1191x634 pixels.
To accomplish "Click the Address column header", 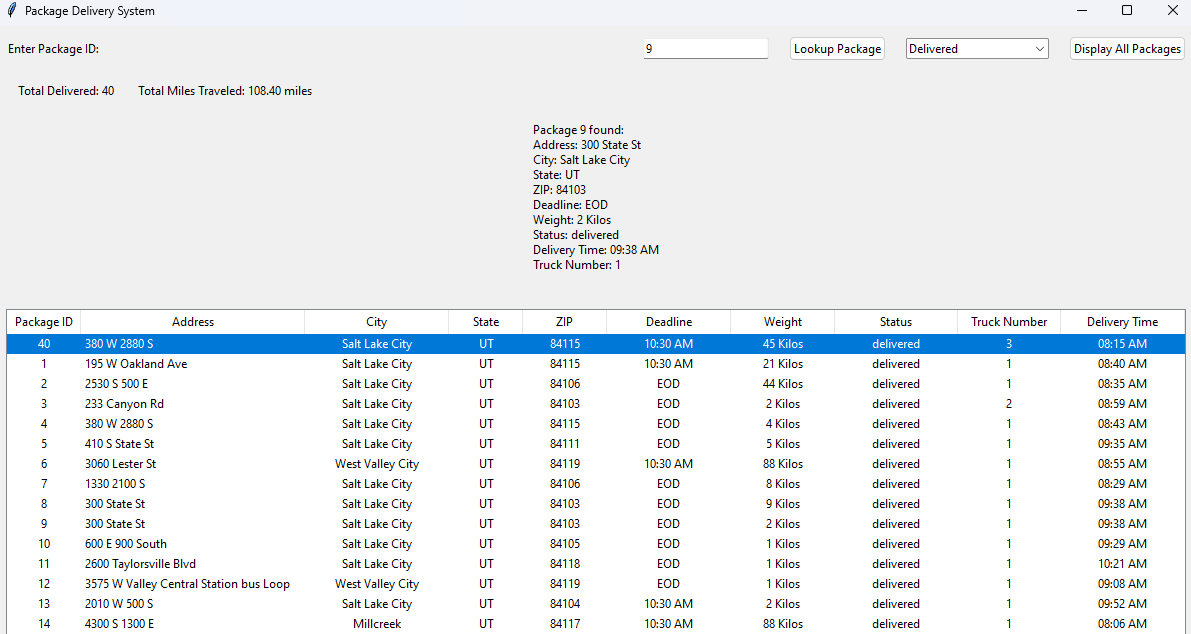I will click(x=192, y=321).
